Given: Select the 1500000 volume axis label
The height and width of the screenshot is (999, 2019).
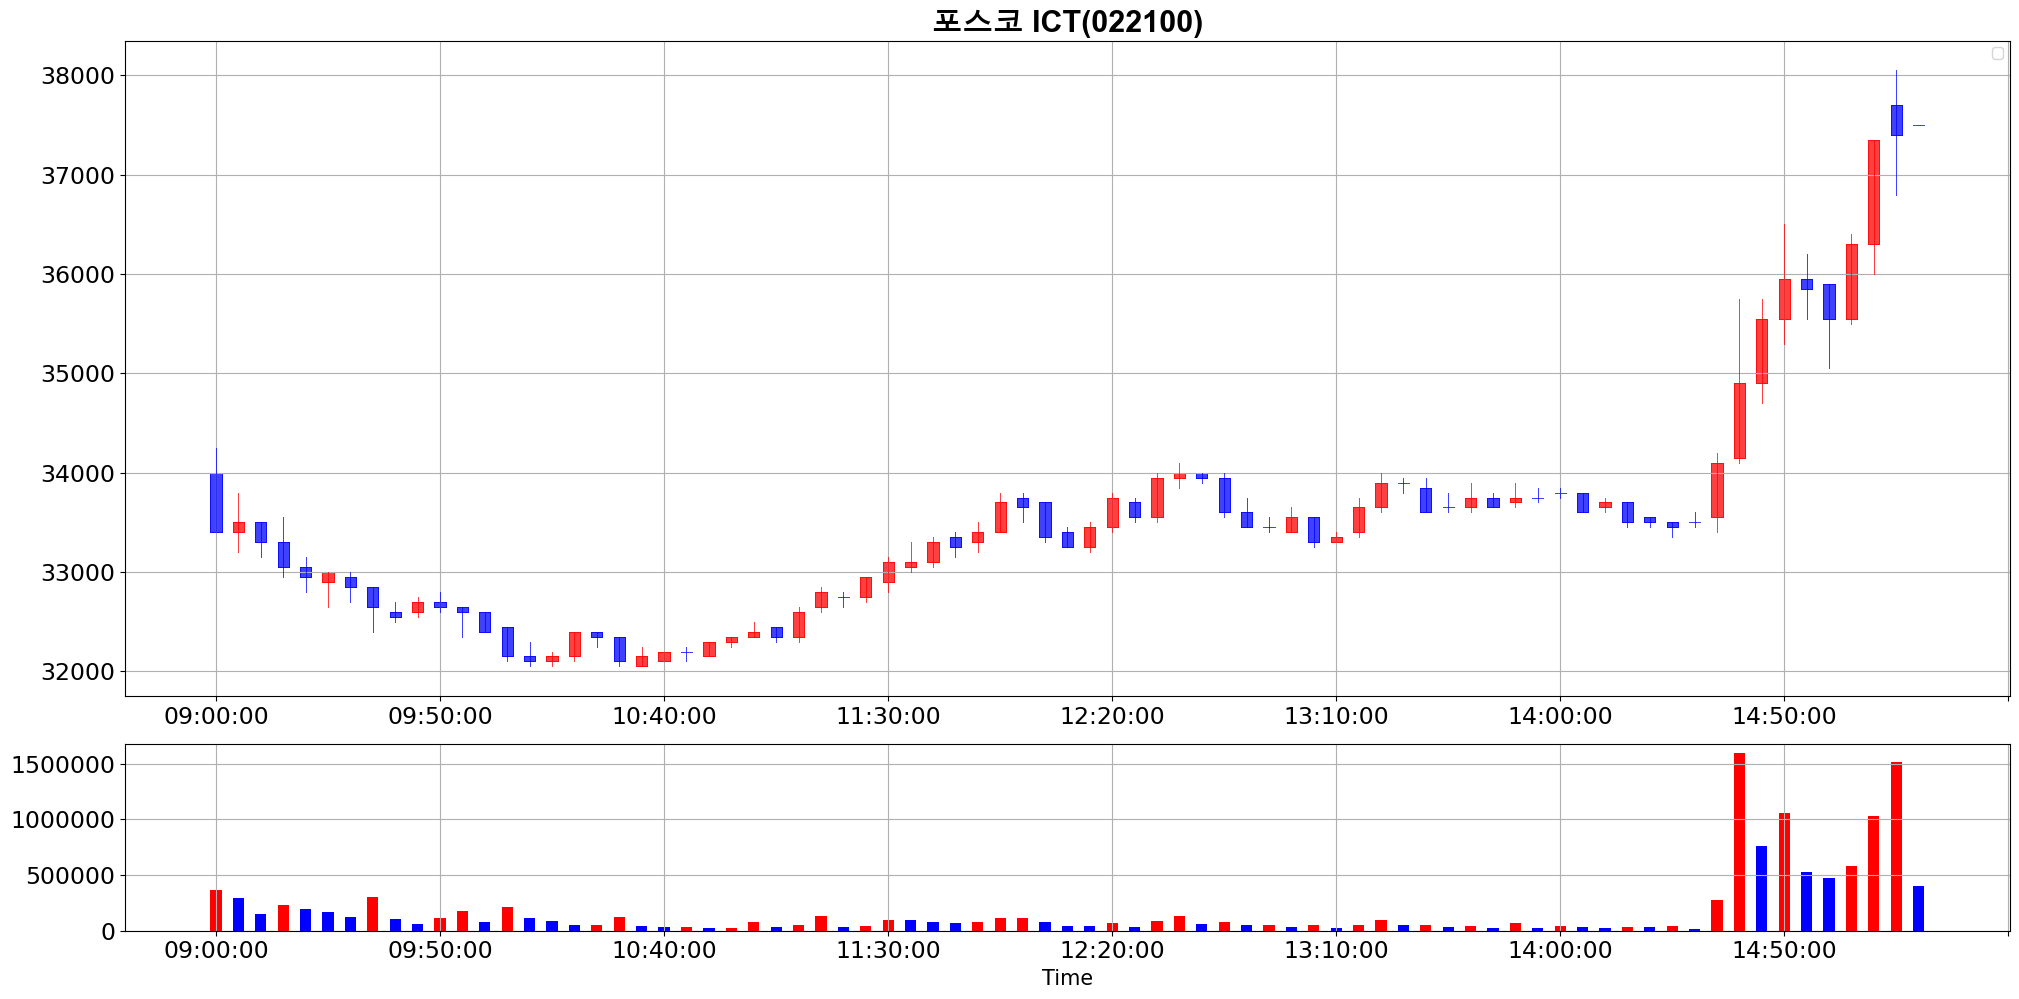Looking at the screenshot, I should coord(63,765).
